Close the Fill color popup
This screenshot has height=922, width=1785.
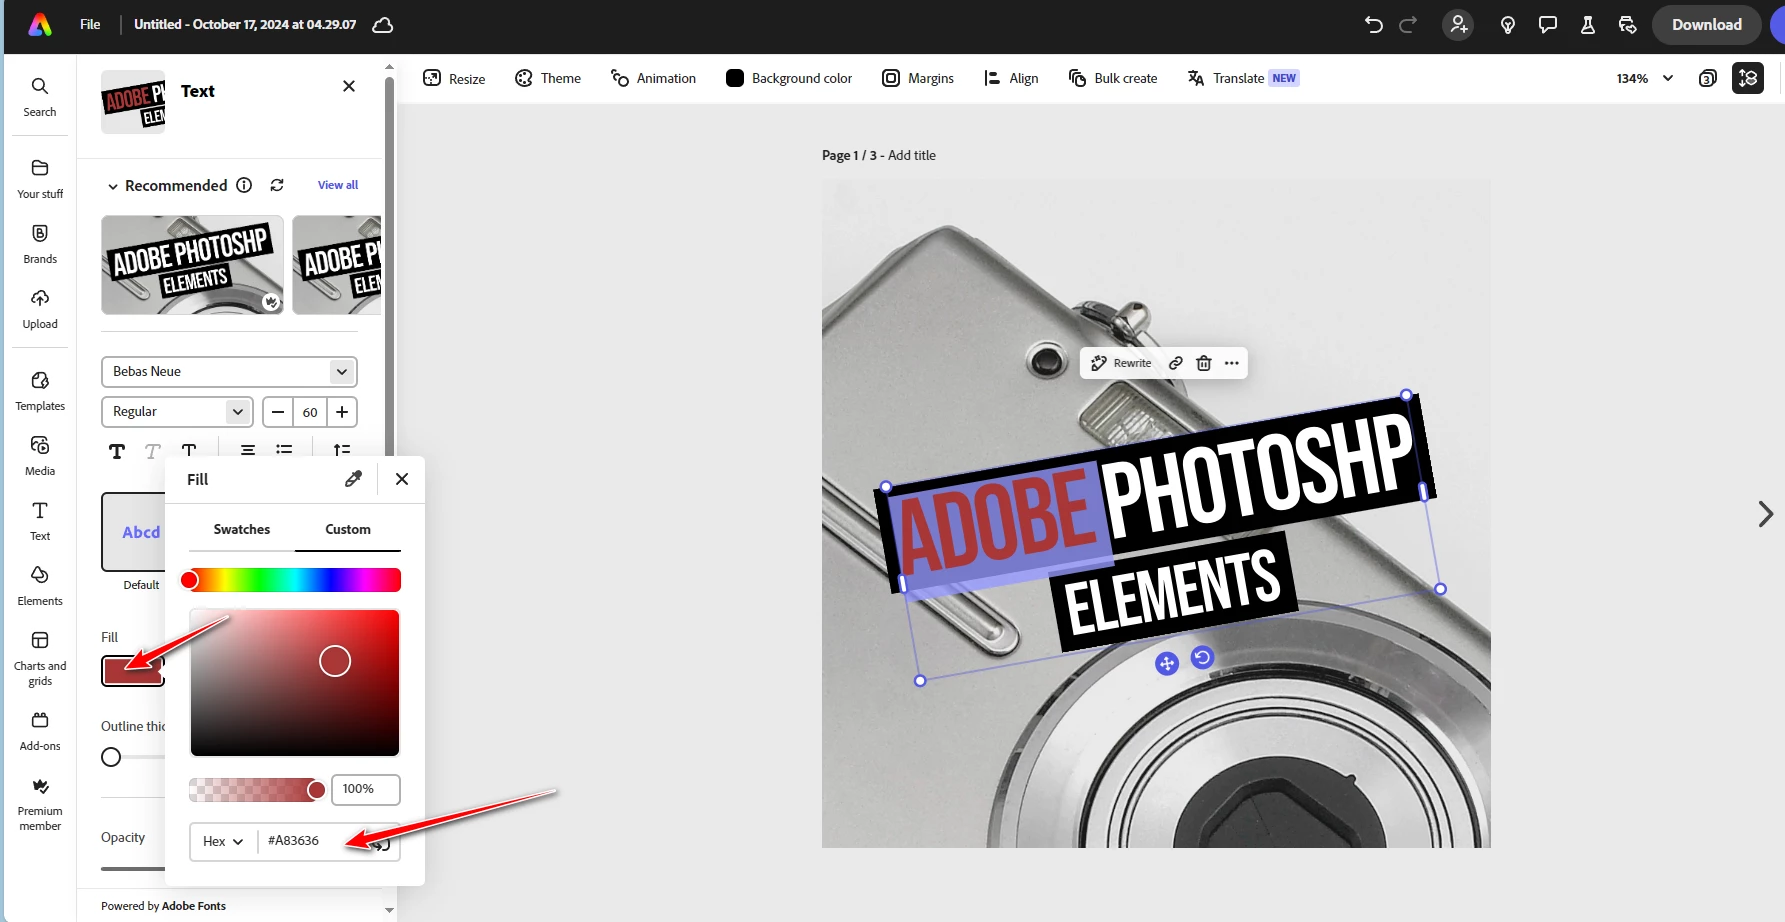tap(402, 479)
